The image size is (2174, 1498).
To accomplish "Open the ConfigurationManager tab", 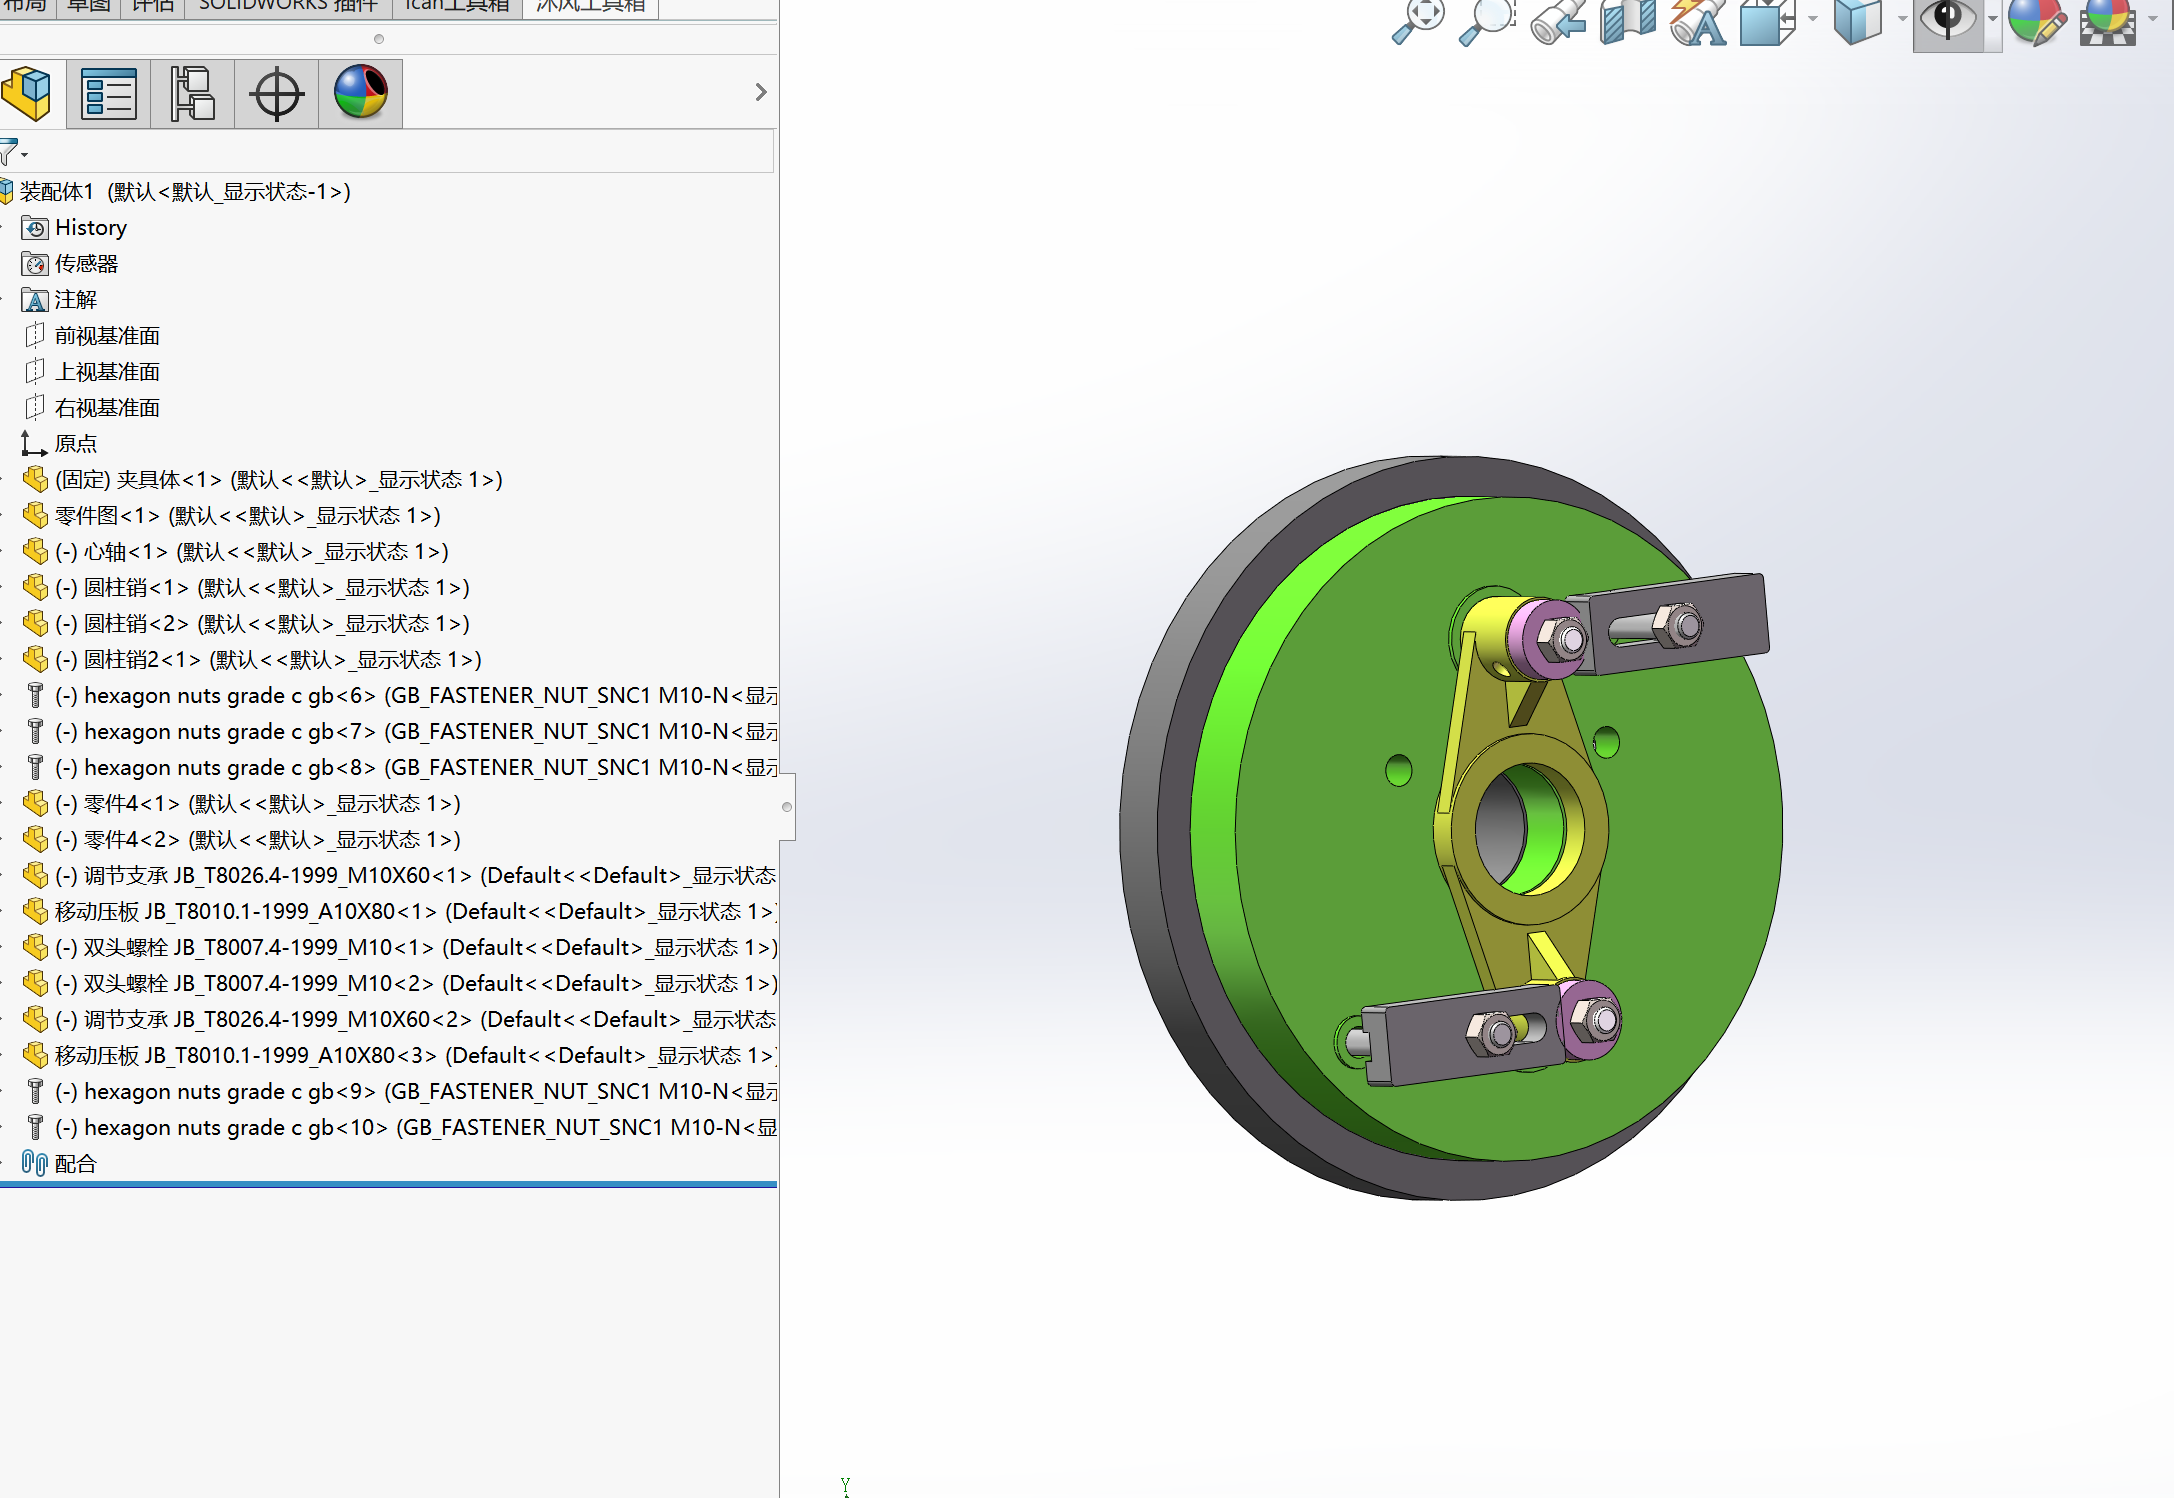I will tap(193, 94).
